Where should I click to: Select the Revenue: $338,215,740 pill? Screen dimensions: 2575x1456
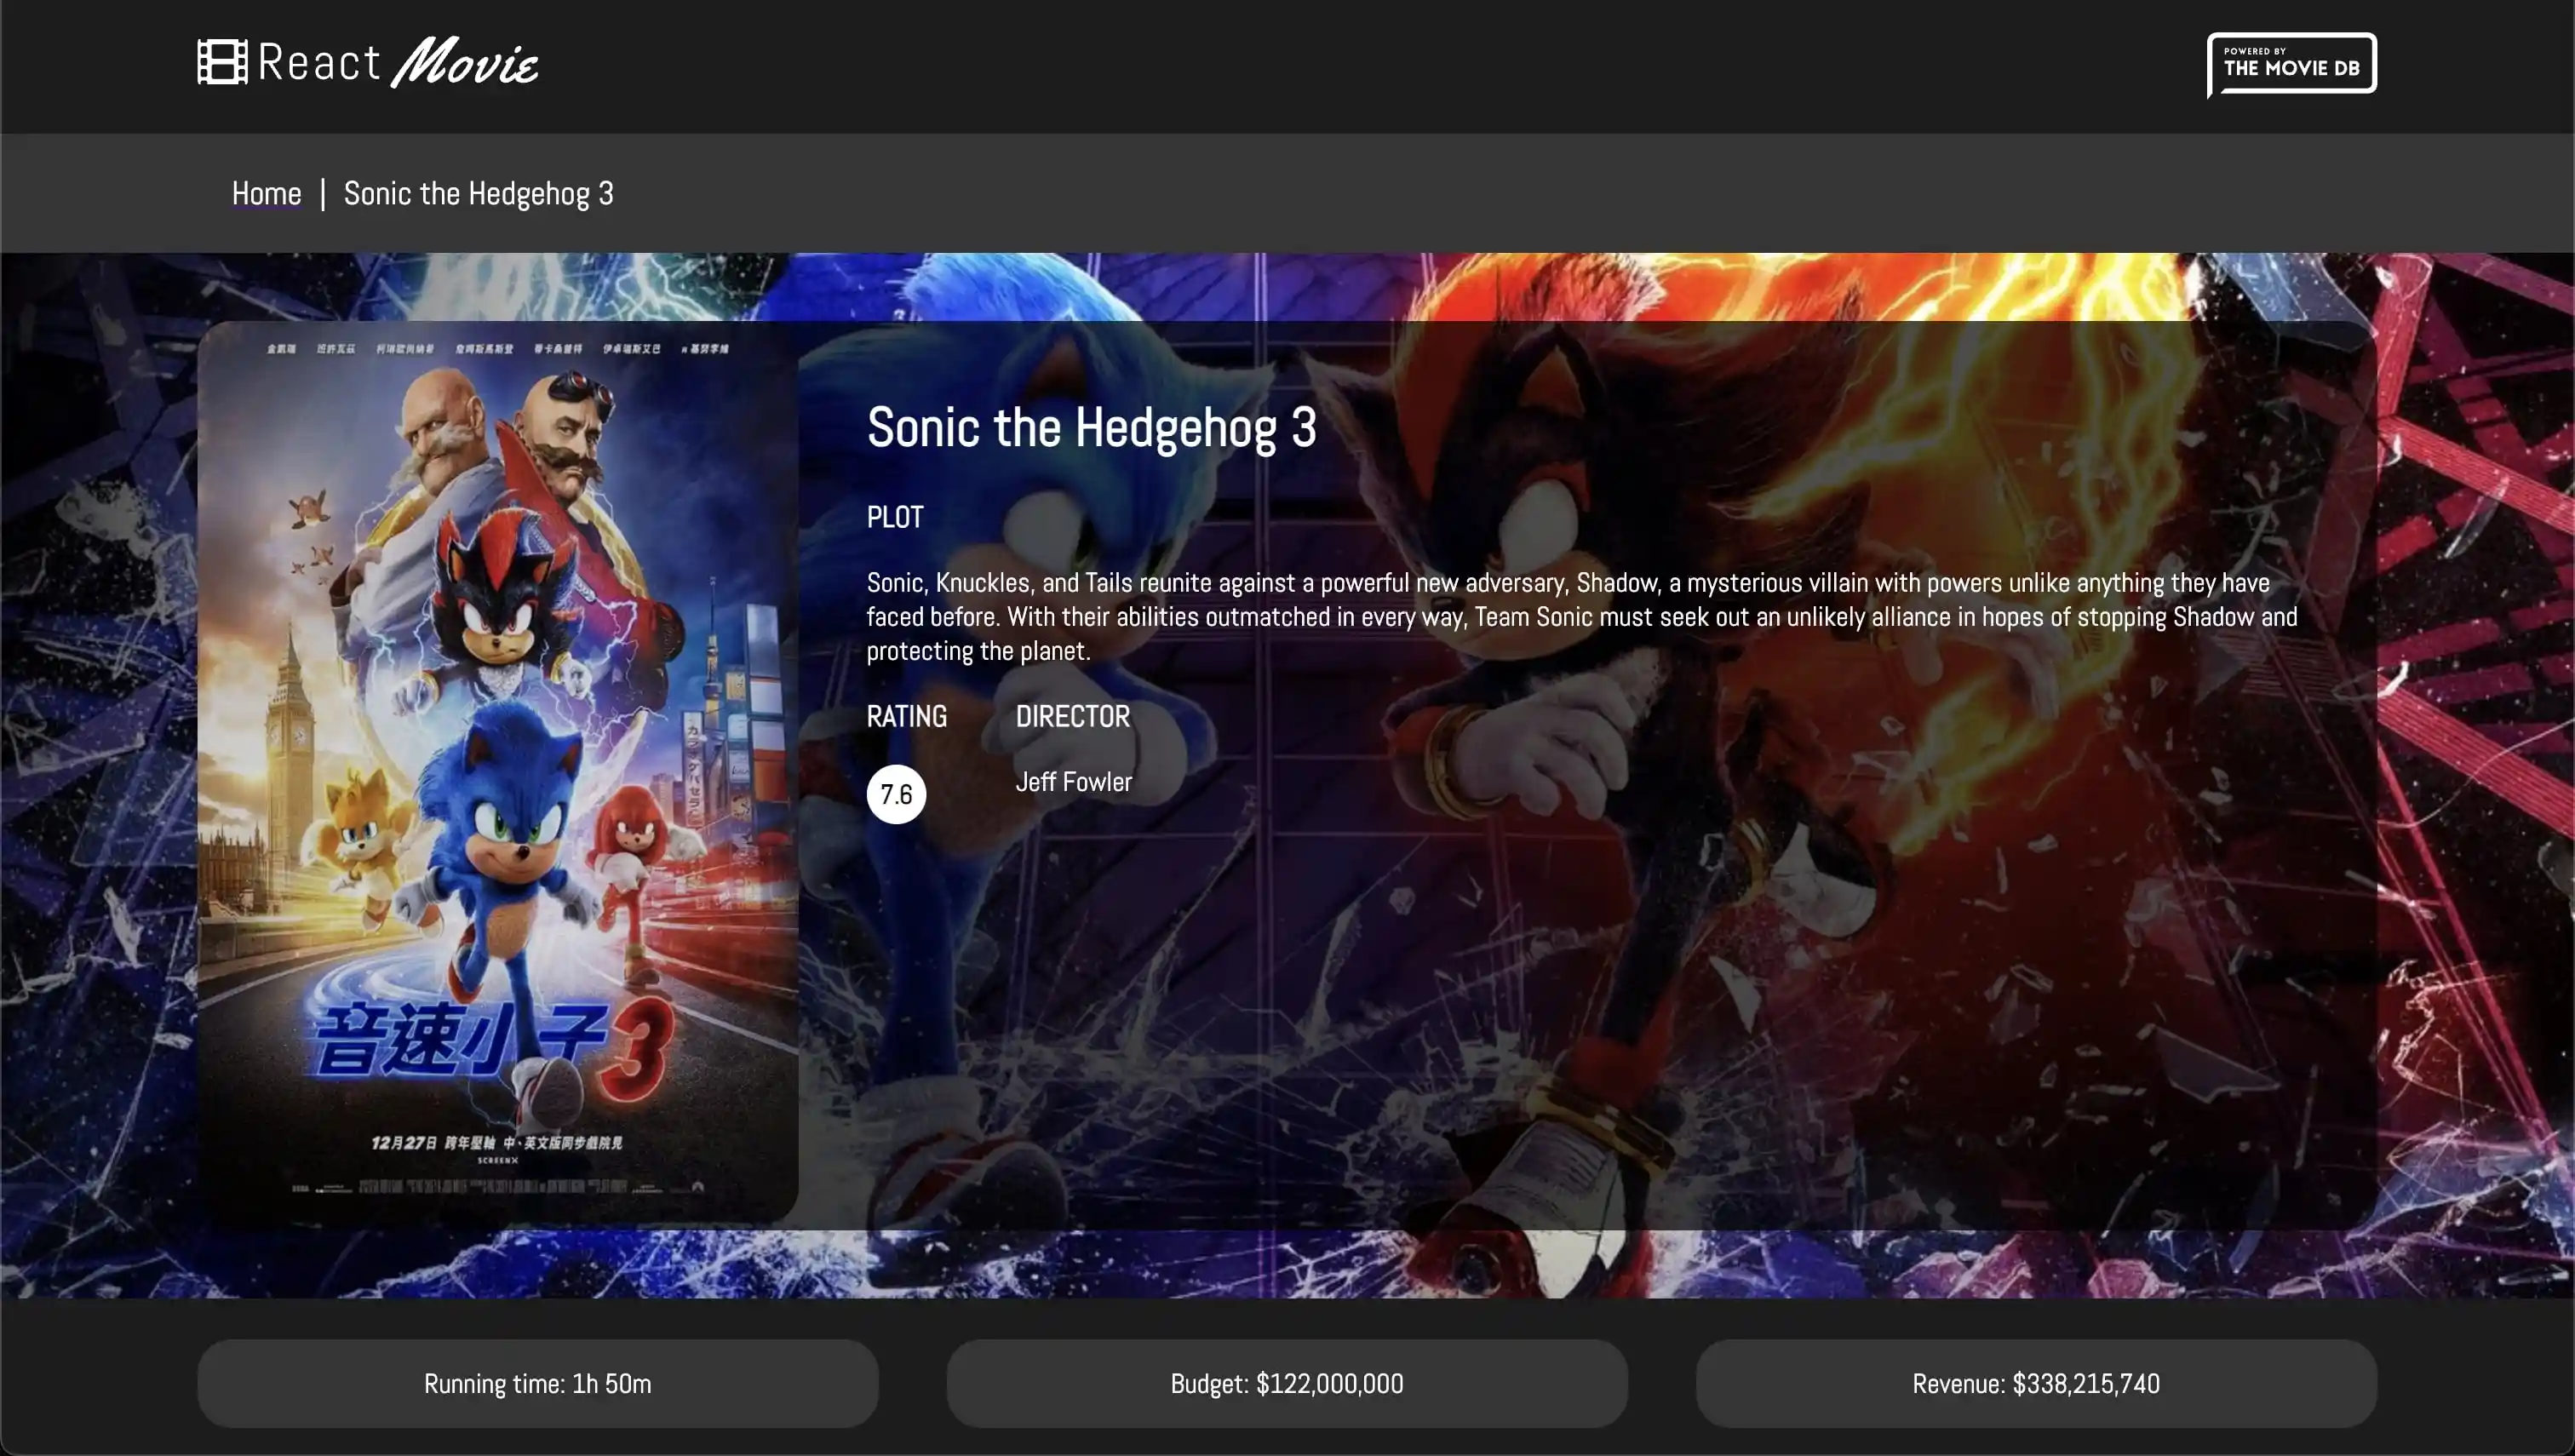pyautogui.click(x=2035, y=1383)
